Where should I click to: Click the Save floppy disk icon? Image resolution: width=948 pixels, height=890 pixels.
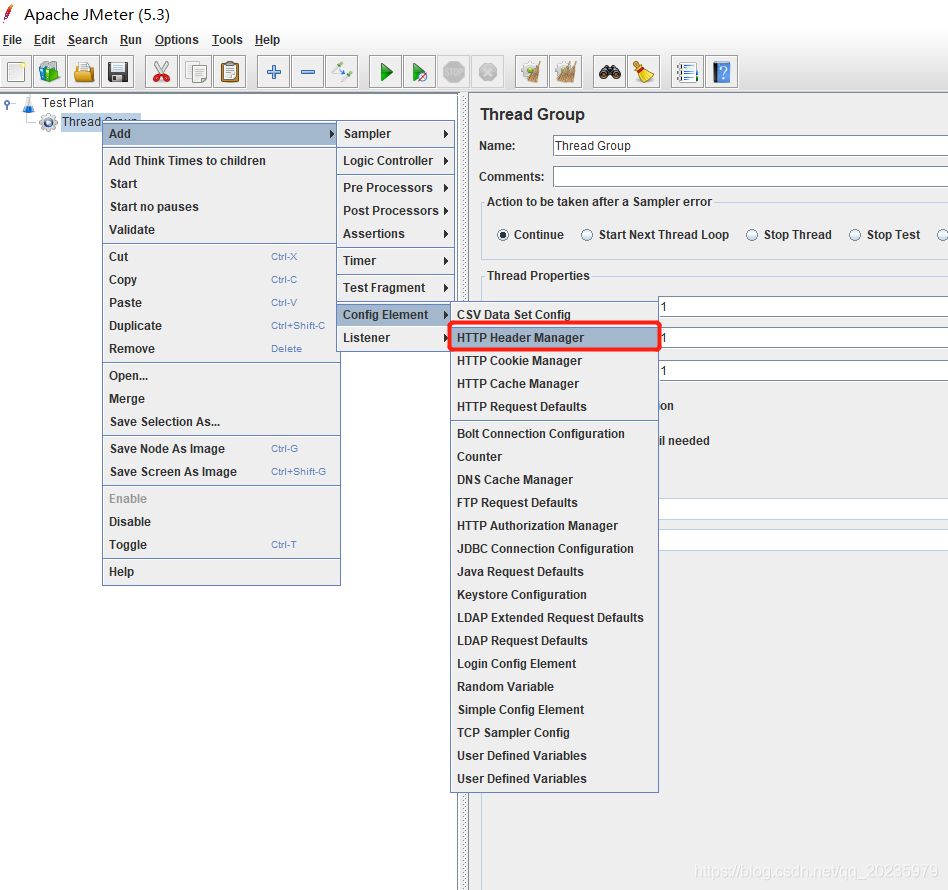[x=118, y=72]
